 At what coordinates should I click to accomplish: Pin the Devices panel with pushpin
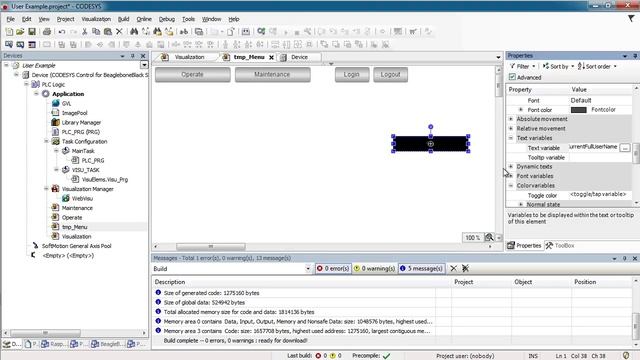tap(133, 56)
